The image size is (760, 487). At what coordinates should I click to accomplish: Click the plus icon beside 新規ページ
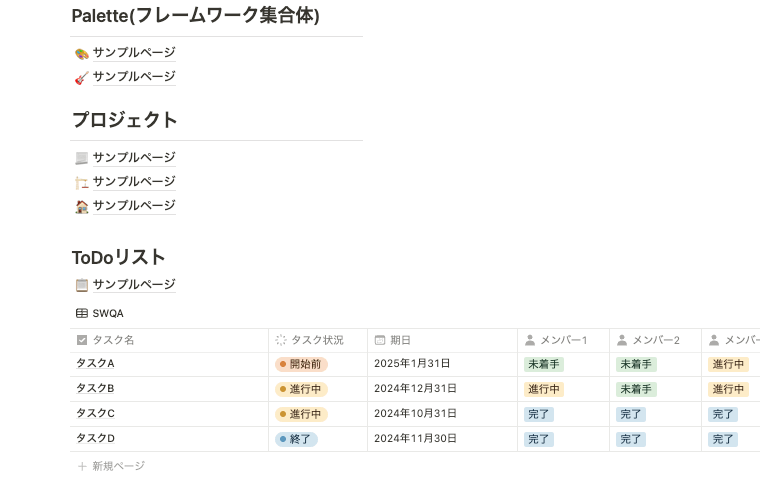(83, 466)
